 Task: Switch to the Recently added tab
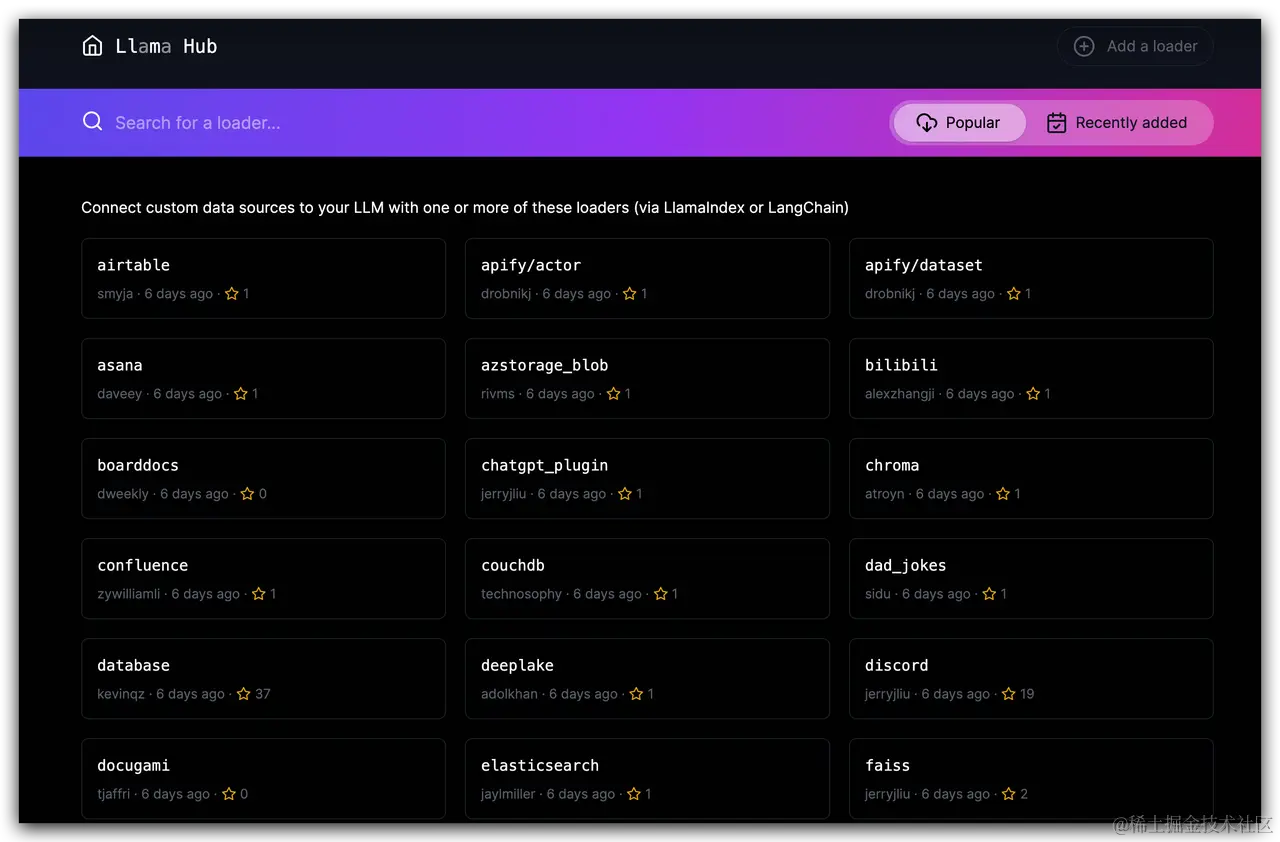click(x=1117, y=123)
